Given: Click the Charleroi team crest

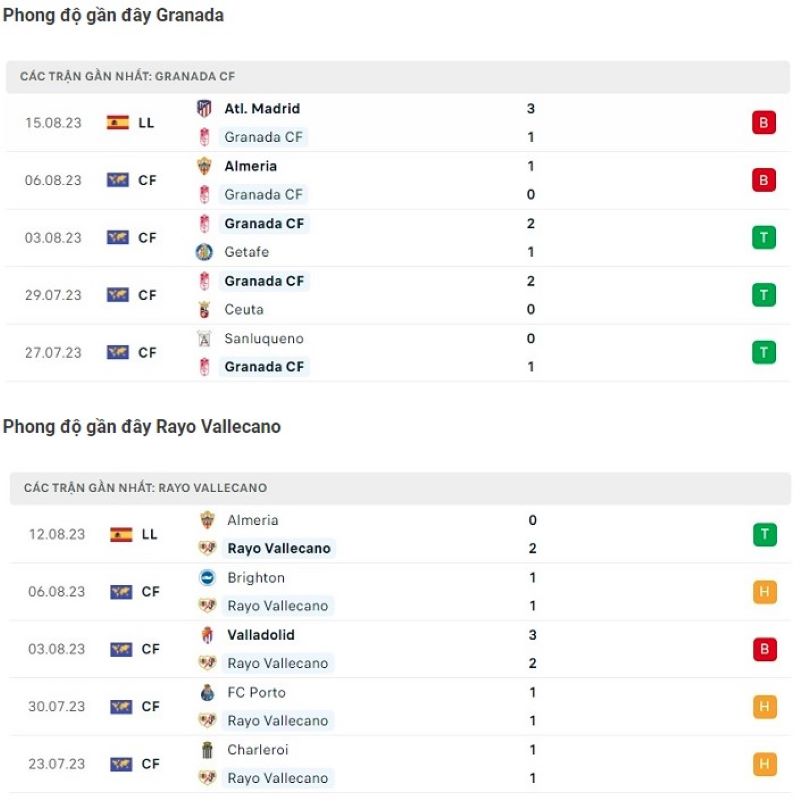Looking at the screenshot, I should 207,750.
